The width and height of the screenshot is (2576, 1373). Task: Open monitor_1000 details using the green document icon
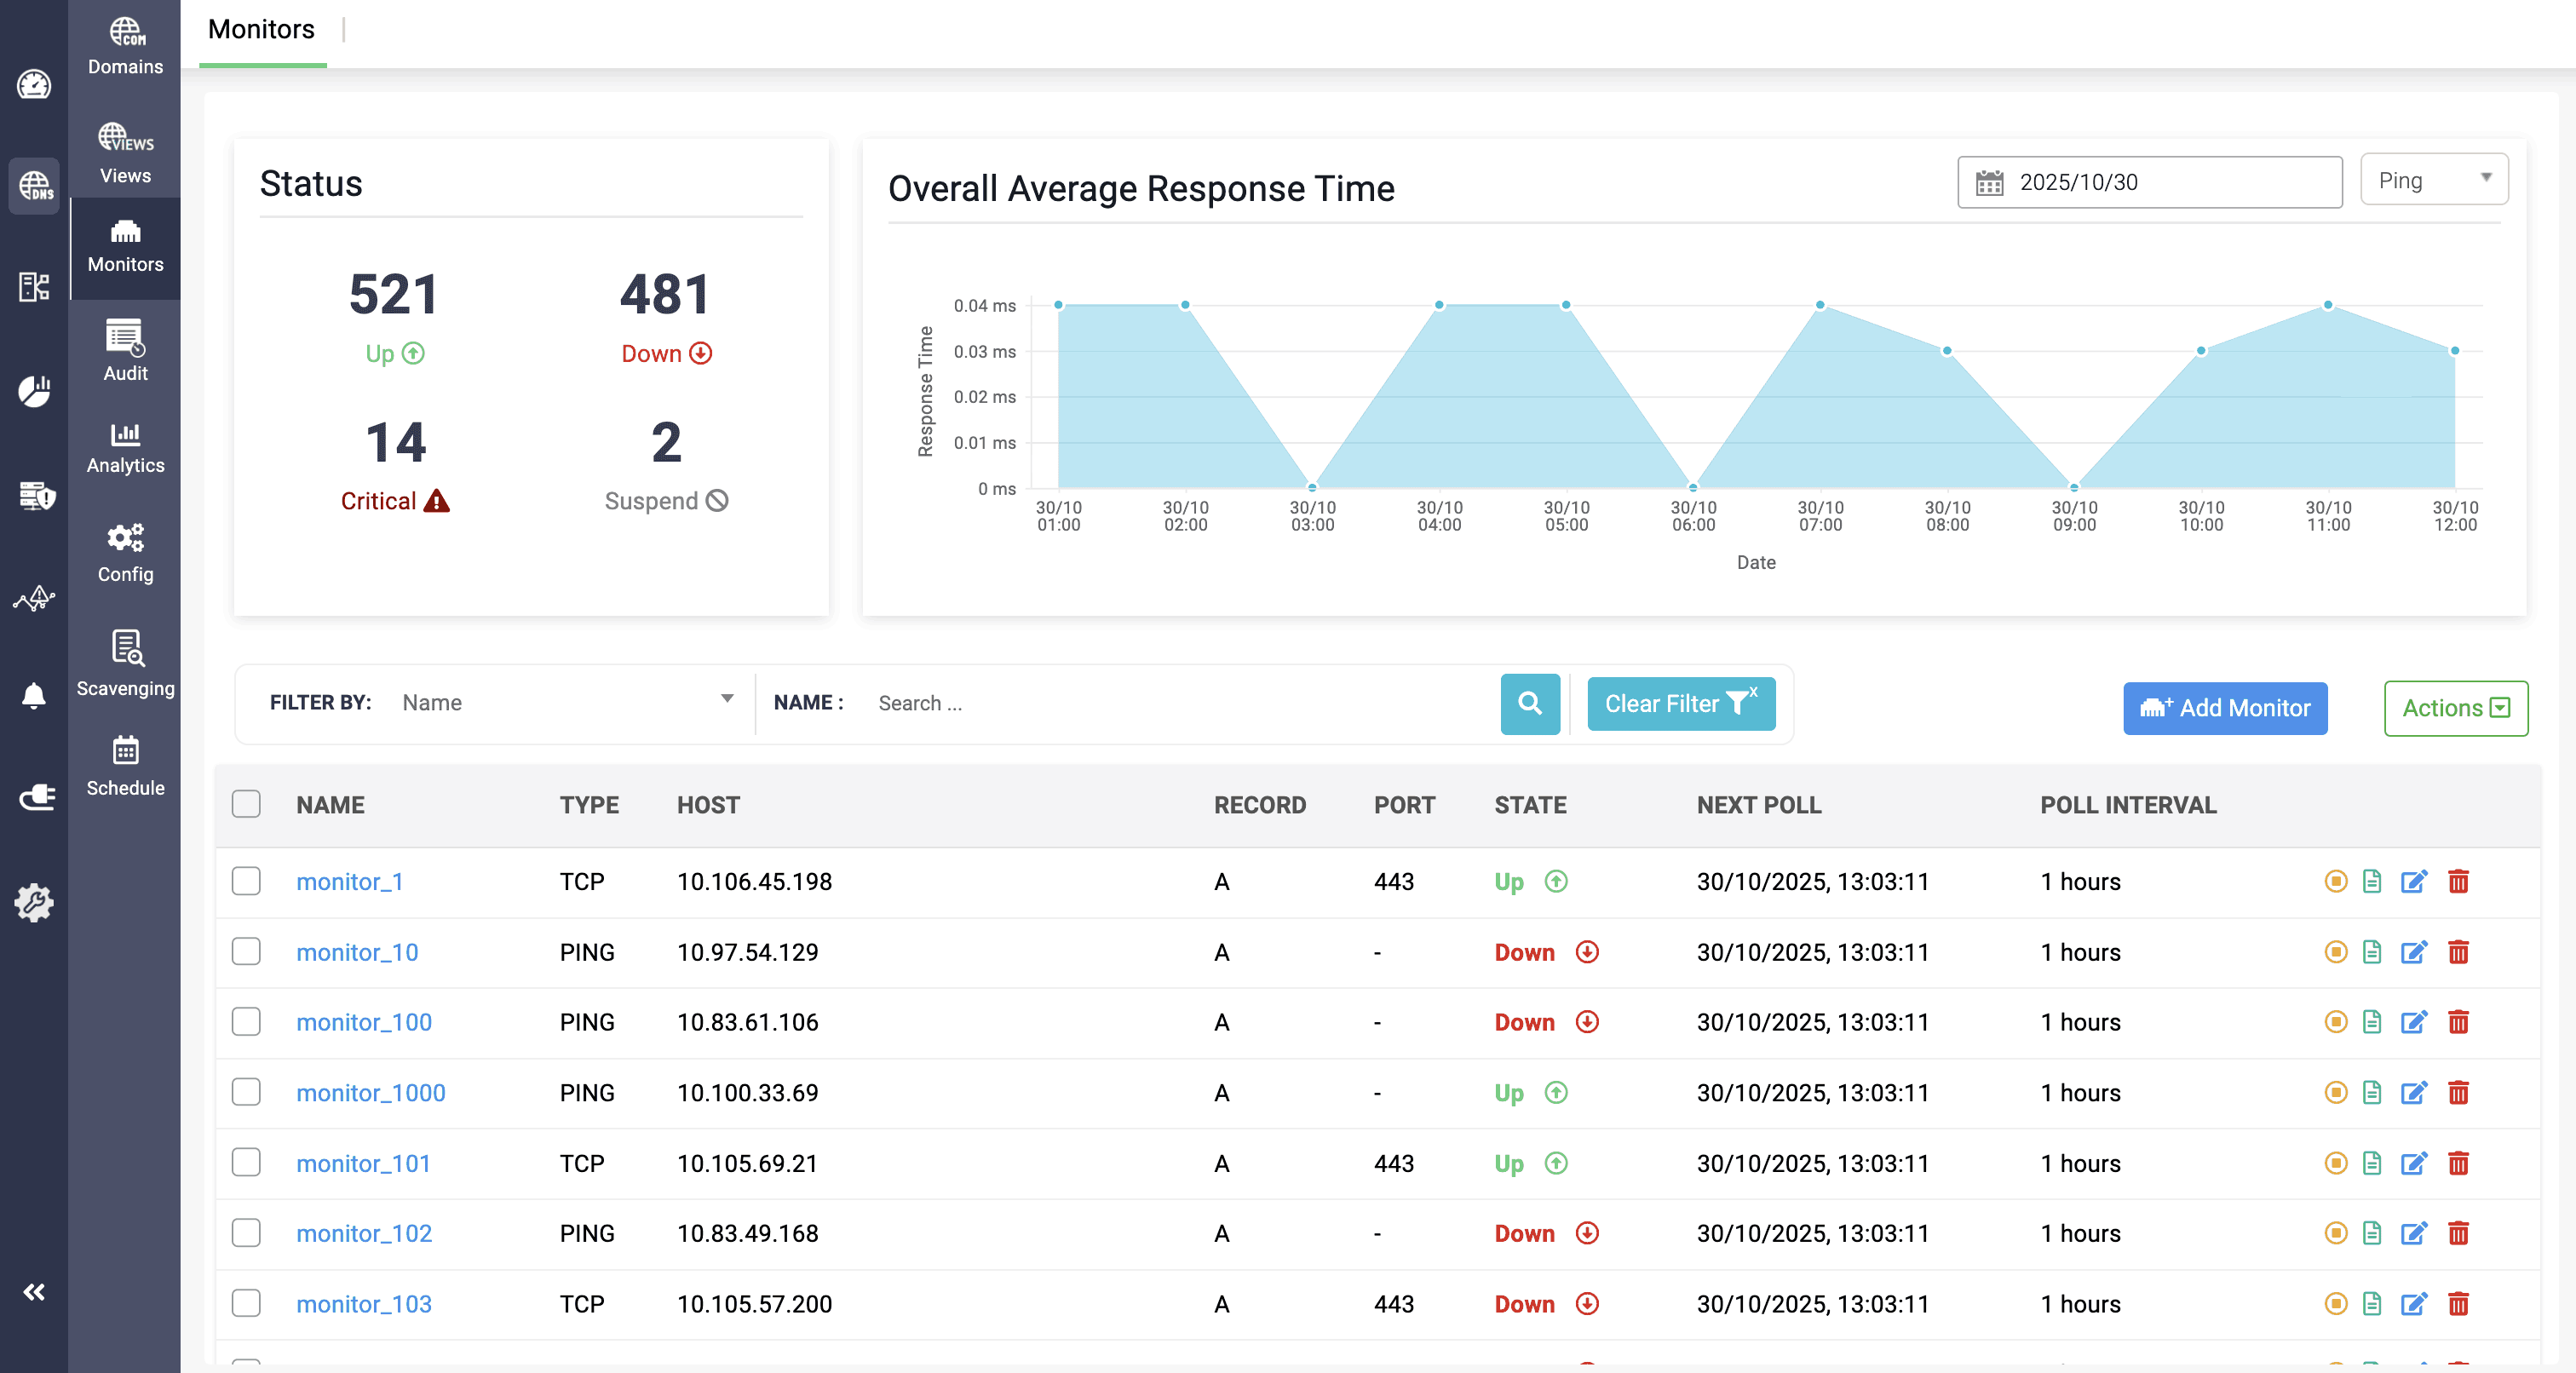click(2372, 1092)
